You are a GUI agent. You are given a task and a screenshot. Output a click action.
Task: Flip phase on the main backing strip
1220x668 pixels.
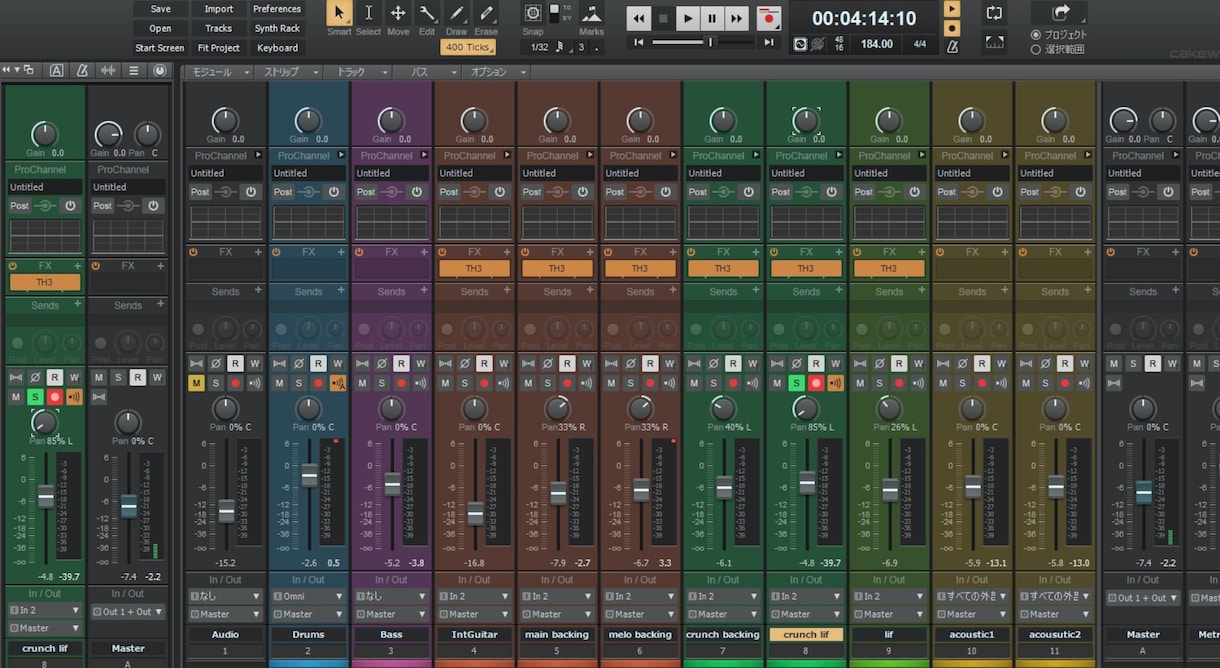[547, 364]
